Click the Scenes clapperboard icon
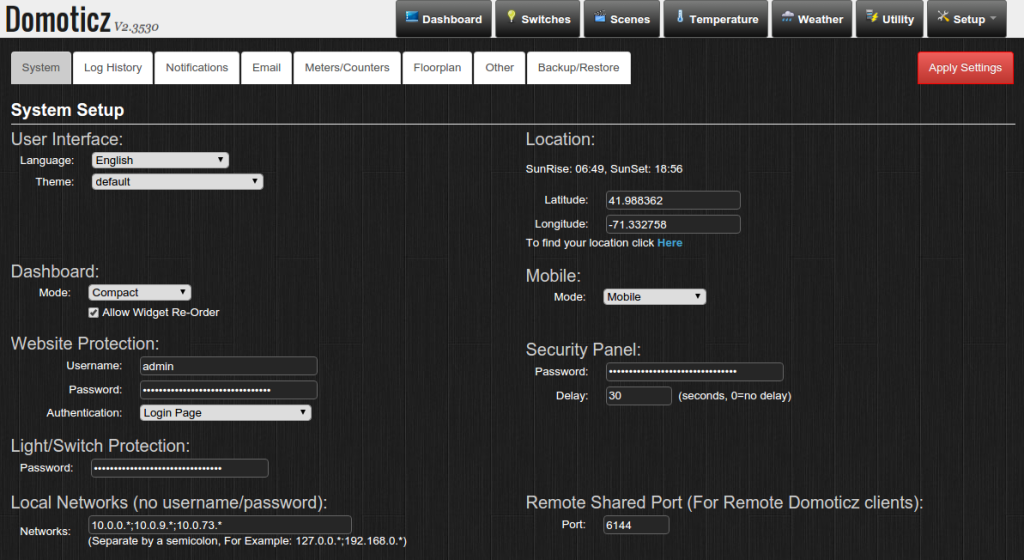This screenshot has height=560, width=1024. point(600,17)
